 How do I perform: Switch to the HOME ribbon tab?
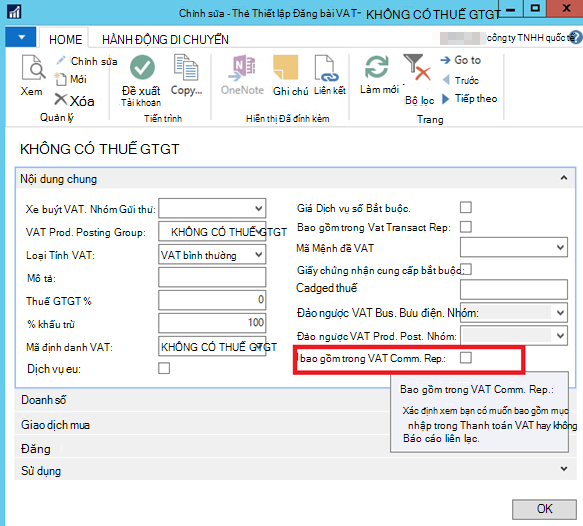[65, 39]
